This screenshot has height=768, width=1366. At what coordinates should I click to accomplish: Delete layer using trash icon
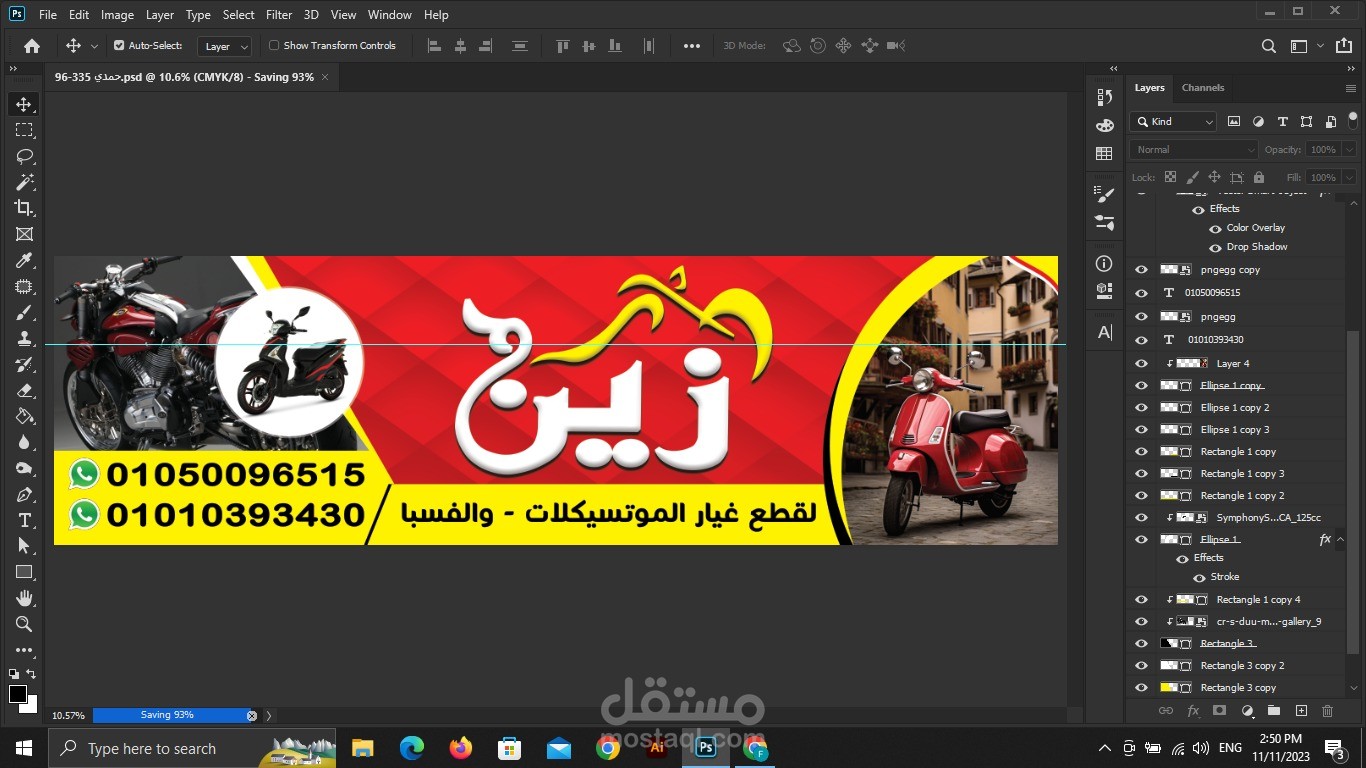1328,711
